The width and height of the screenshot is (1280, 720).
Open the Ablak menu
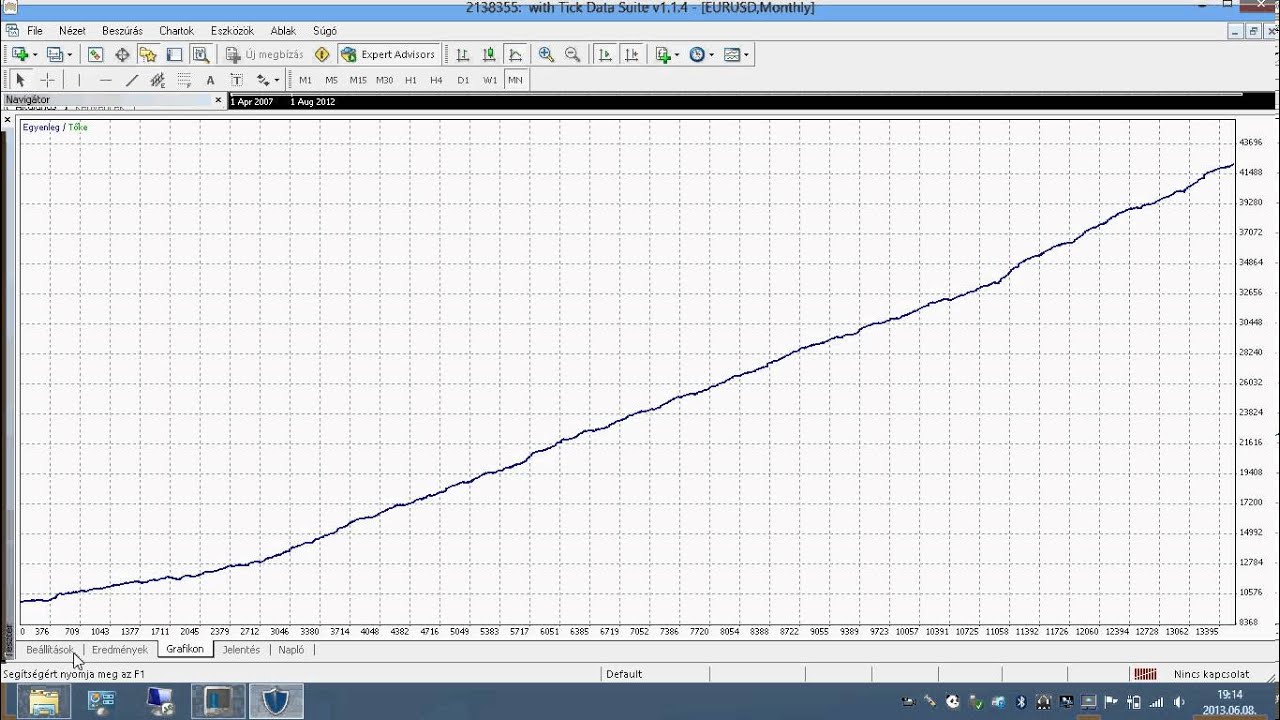click(283, 31)
